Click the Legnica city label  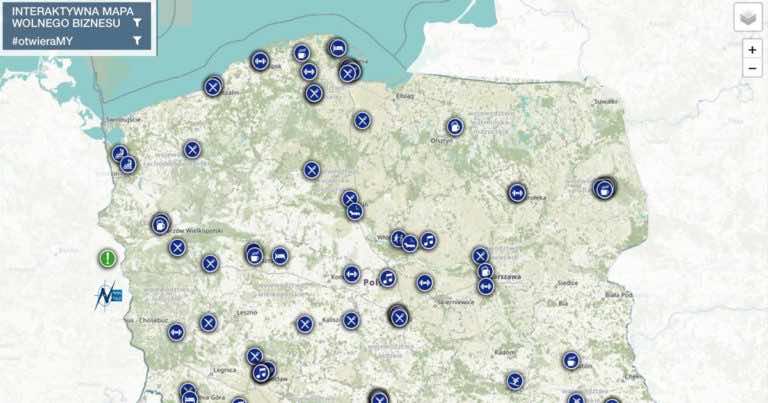225,370
